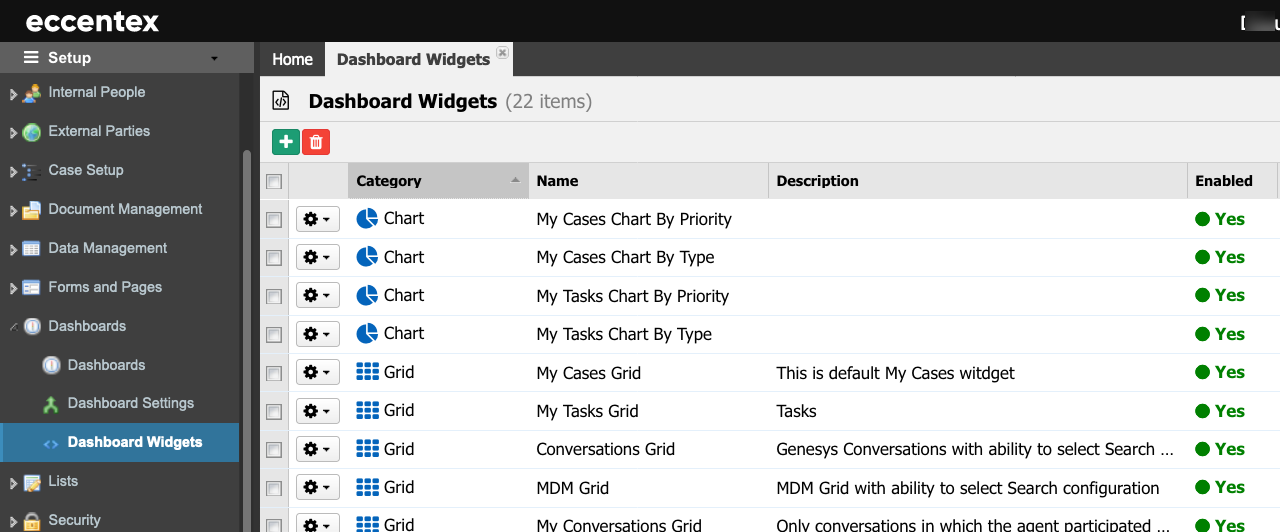The height and width of the screenshot is (532, 1280).
Task: Open gear menu for My Tasks Chart By Priority
Action: pos(318,296)
